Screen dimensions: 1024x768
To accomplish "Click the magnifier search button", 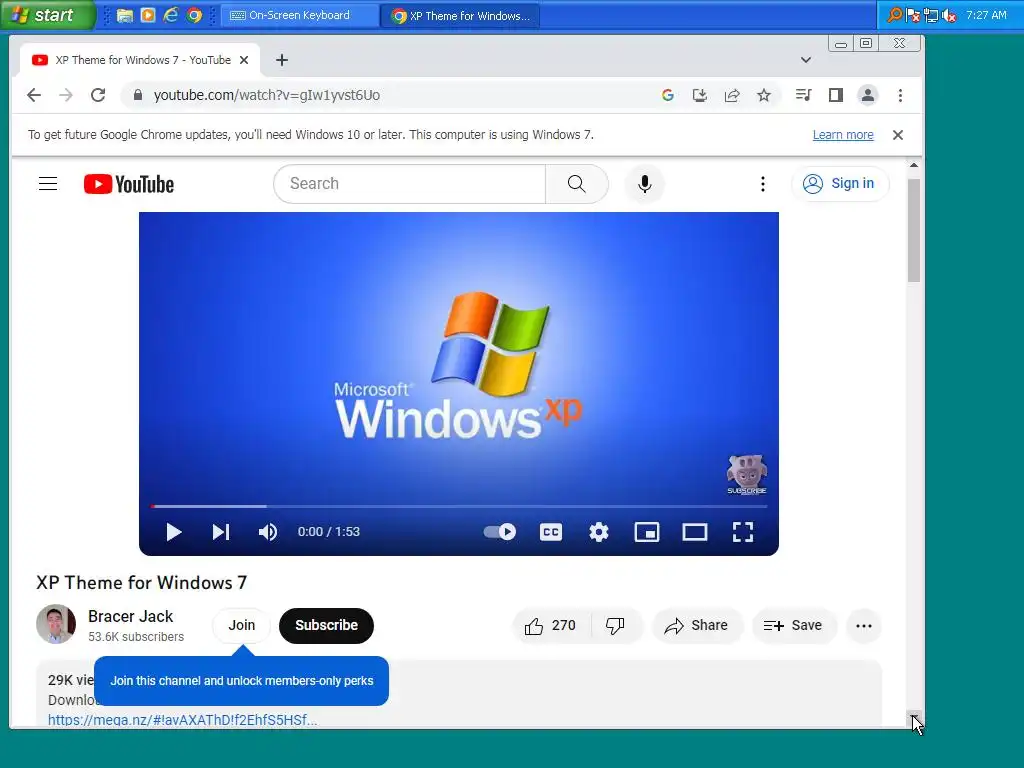I will pos(577,184).
